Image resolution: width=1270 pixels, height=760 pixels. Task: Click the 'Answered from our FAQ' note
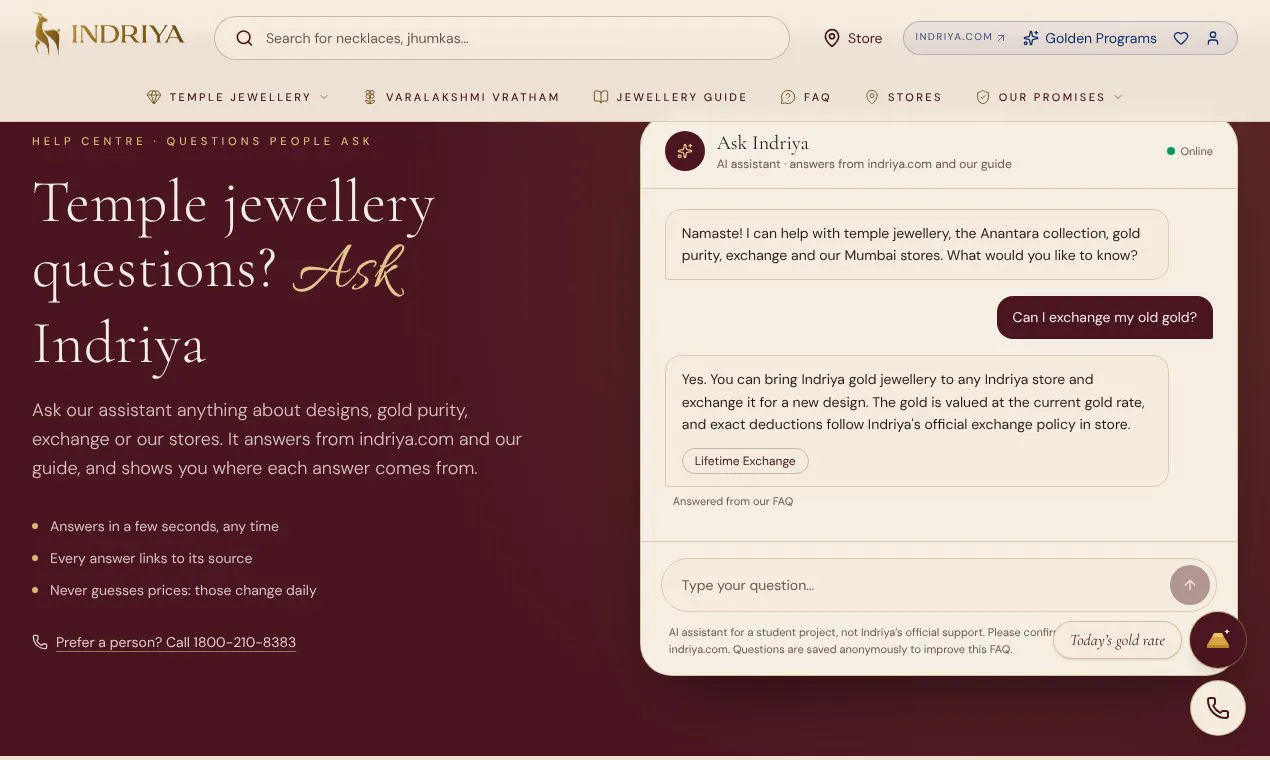[x=733, y=501]
